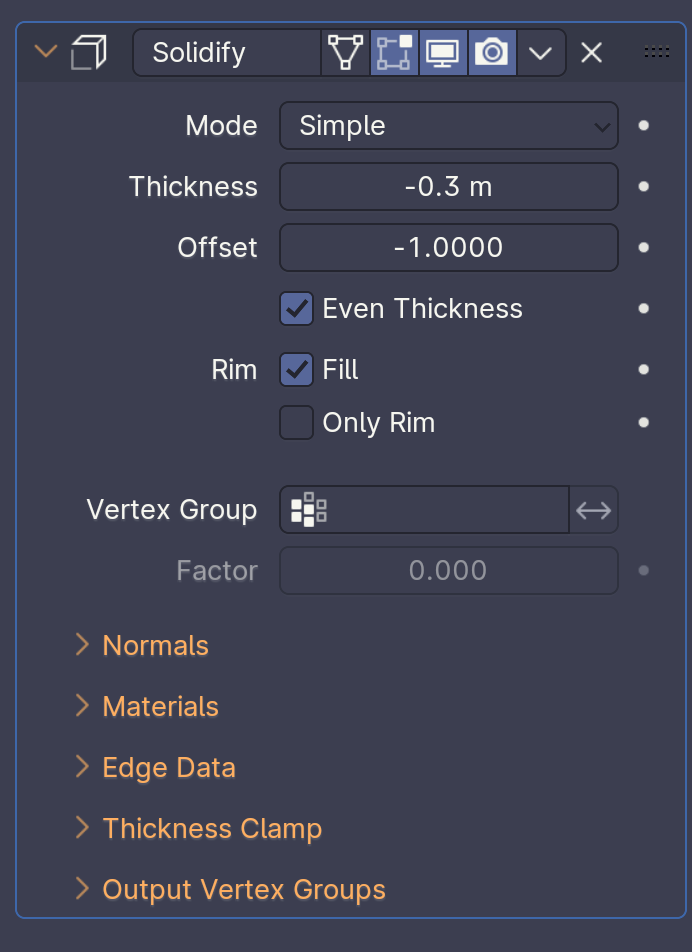Click the panel drag handle grip dots
692x952 pixels.
coord(657,52)
